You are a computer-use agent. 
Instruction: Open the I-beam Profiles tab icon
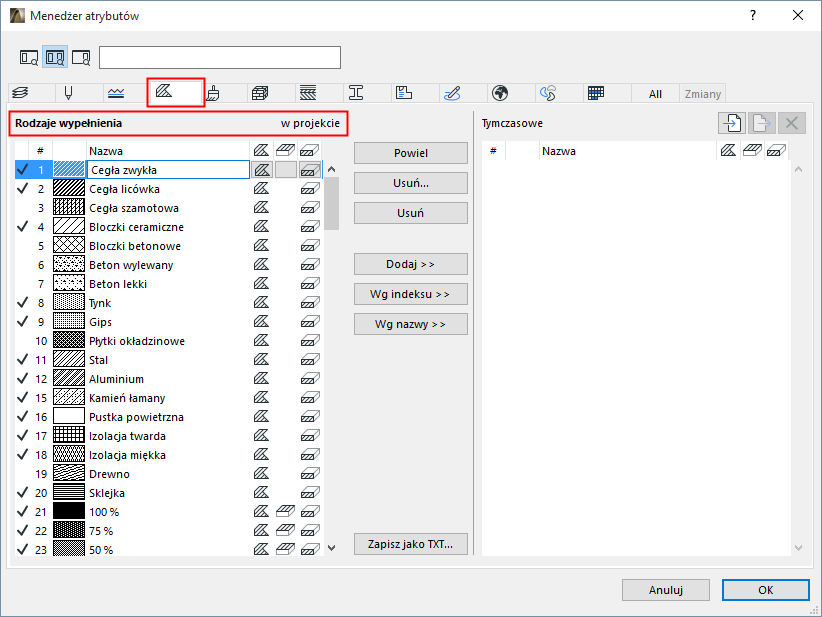click(356, 93)
